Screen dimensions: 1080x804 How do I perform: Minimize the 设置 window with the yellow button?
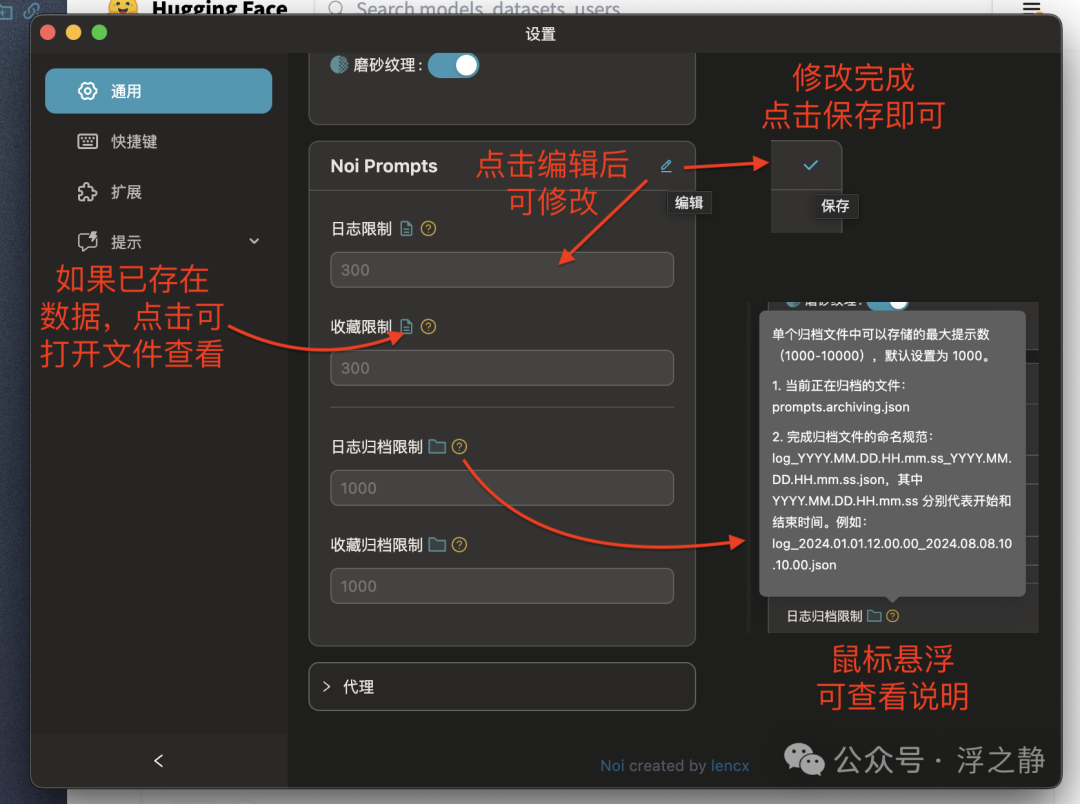[x=74, y=32]
